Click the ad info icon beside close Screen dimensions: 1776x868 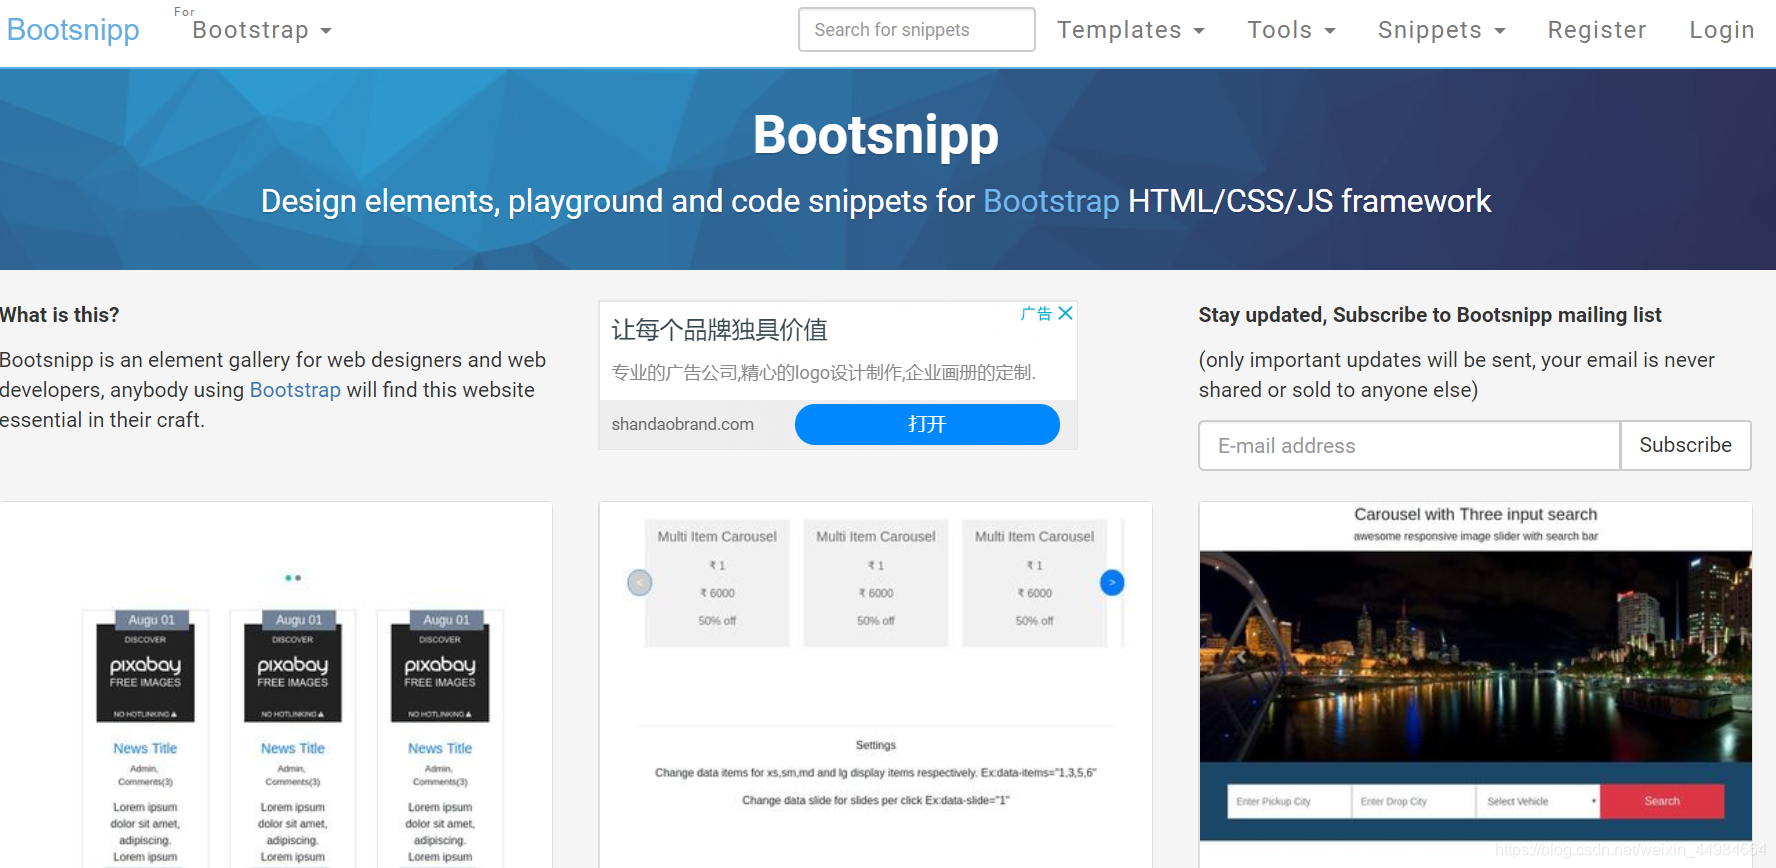(x=1036, y=313)
